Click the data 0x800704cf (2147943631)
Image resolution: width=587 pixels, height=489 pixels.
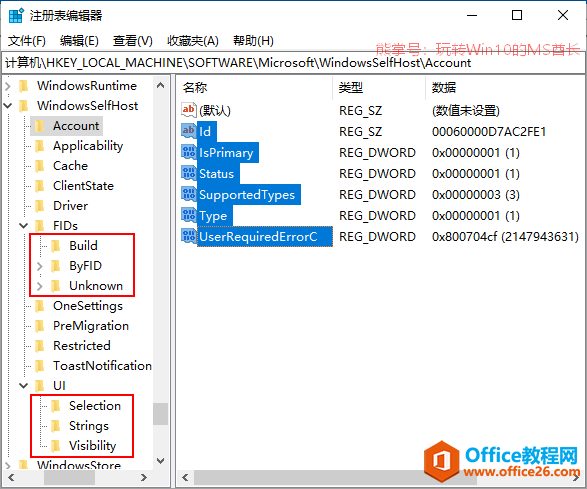pos(505,237)
